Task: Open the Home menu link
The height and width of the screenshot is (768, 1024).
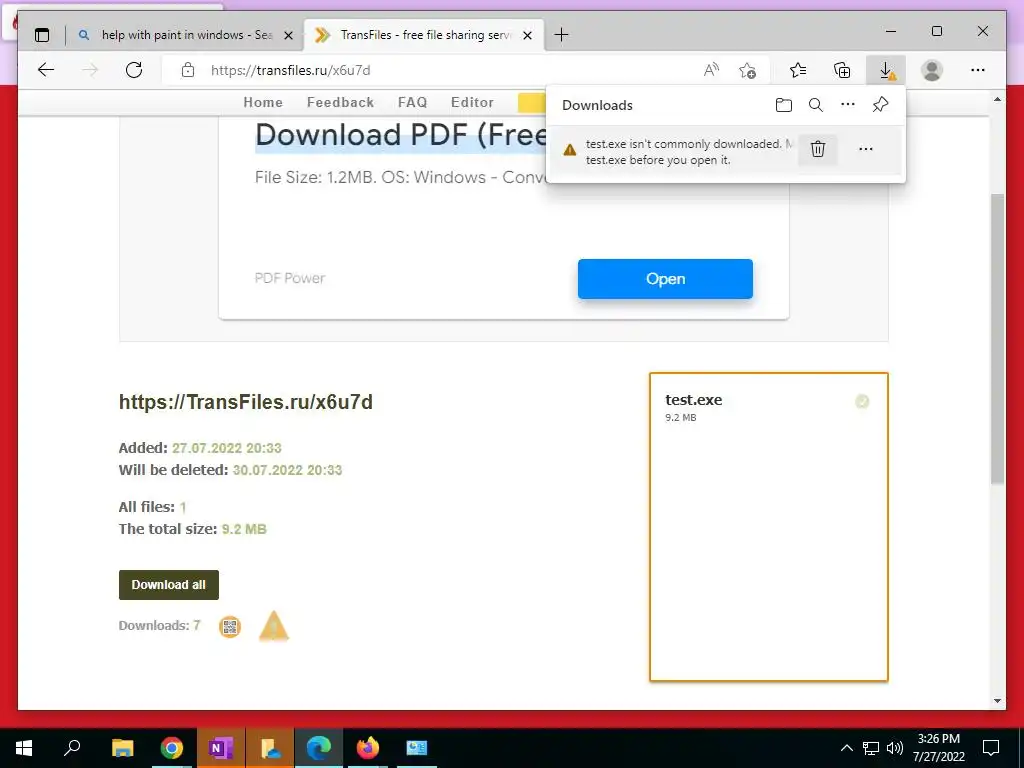Action: (x=263, y=103)
